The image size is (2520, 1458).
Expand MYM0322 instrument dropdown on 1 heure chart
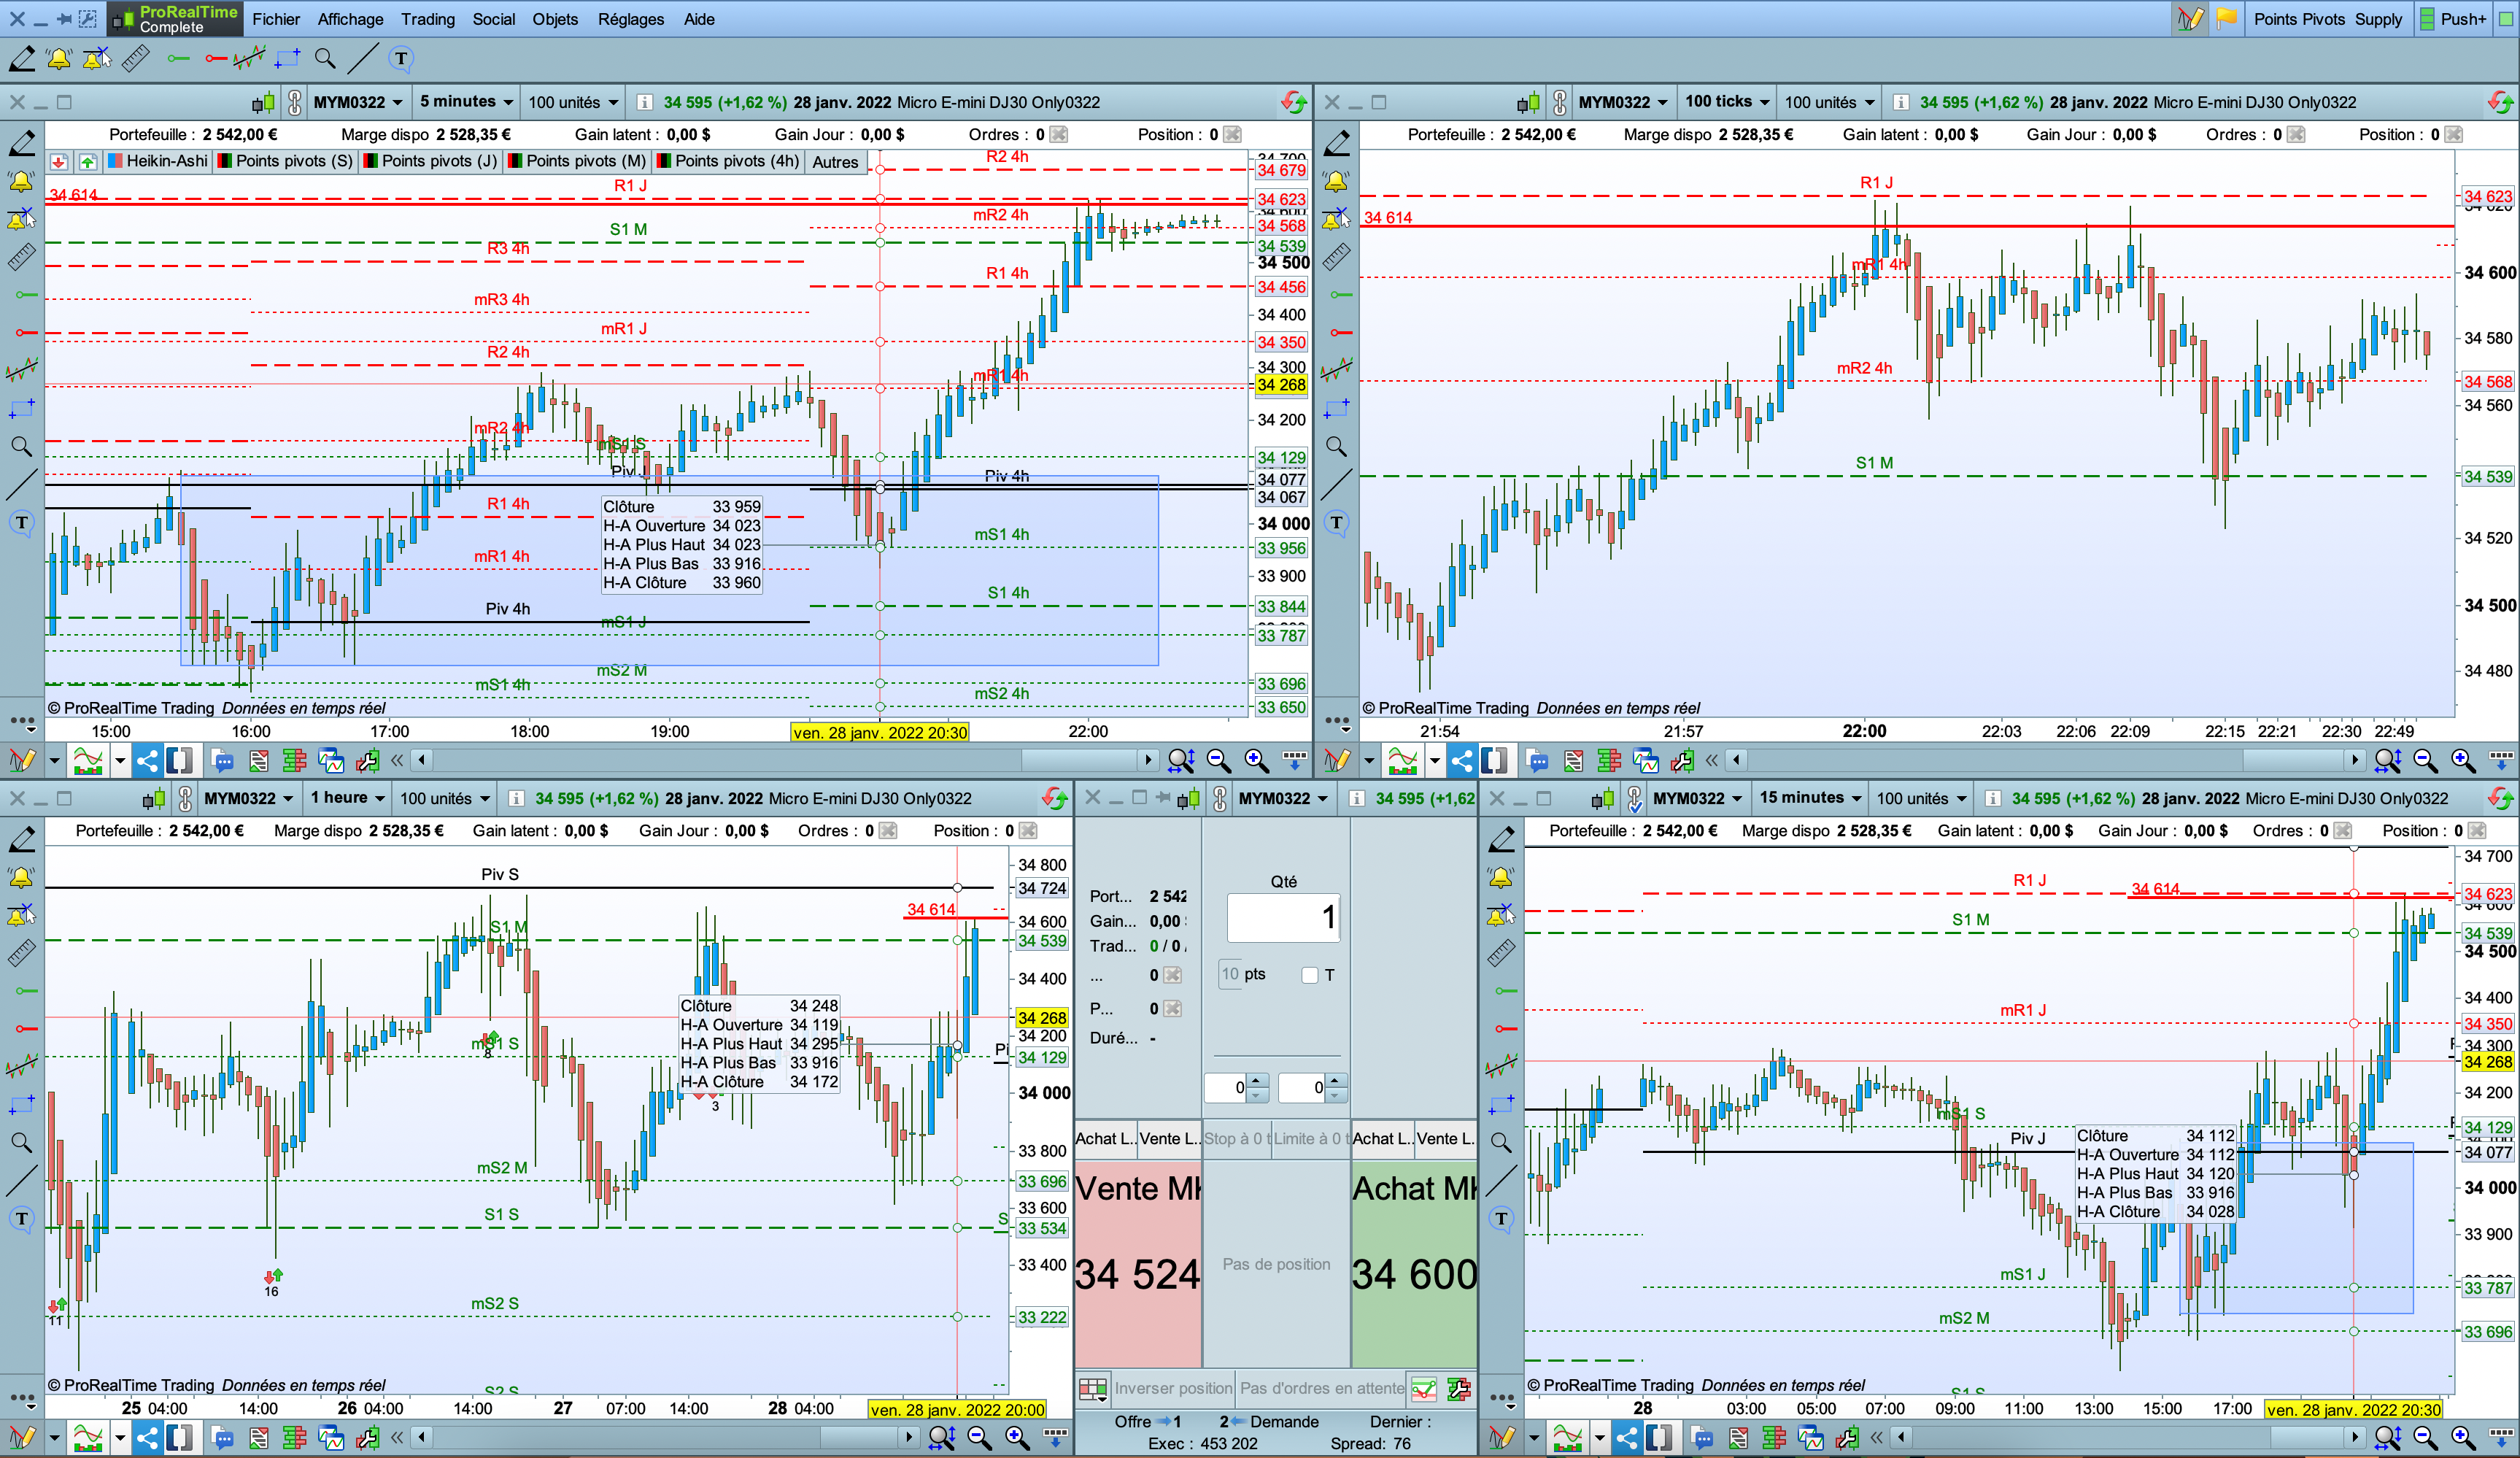click(249, 798)
